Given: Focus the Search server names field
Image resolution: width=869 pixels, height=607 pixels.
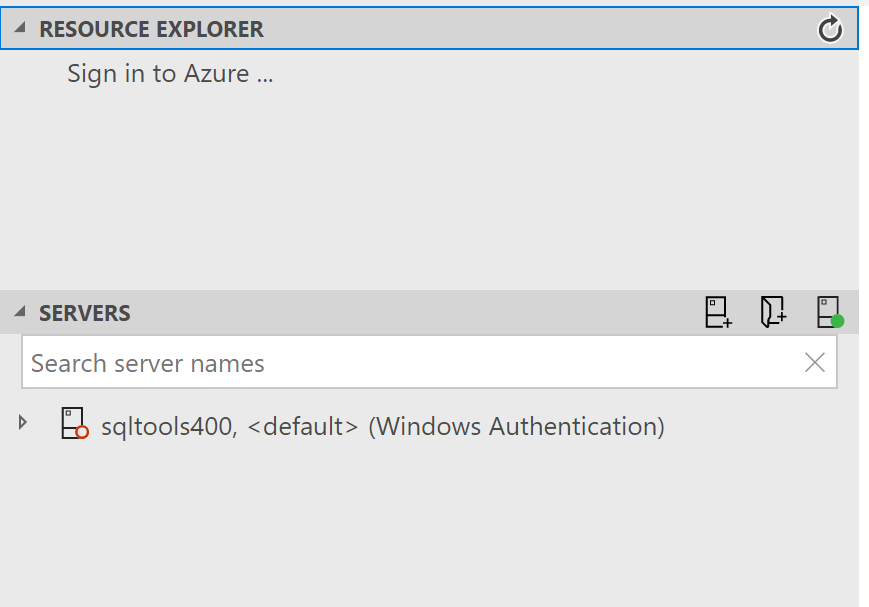Looking at the screenshot, I should (429, 362).
